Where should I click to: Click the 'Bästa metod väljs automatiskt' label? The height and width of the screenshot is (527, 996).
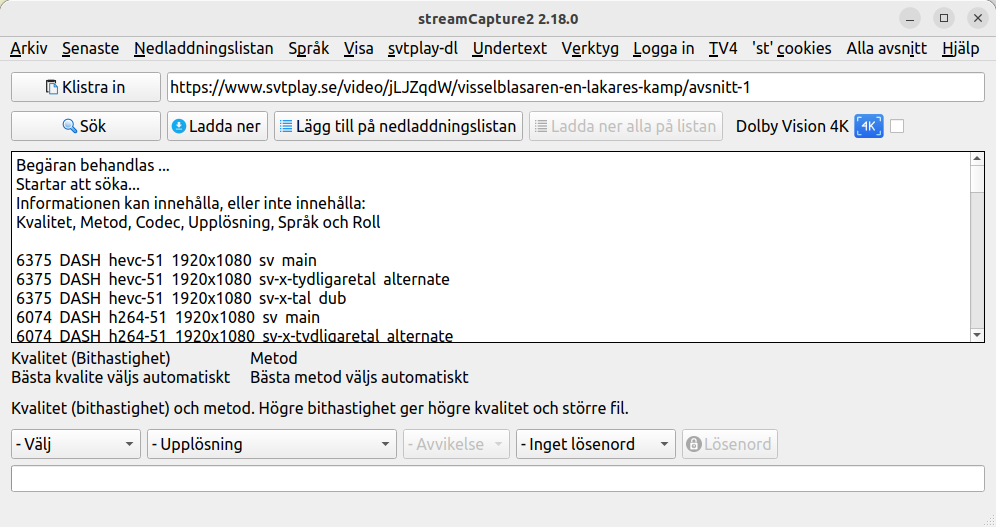point(359,377)
